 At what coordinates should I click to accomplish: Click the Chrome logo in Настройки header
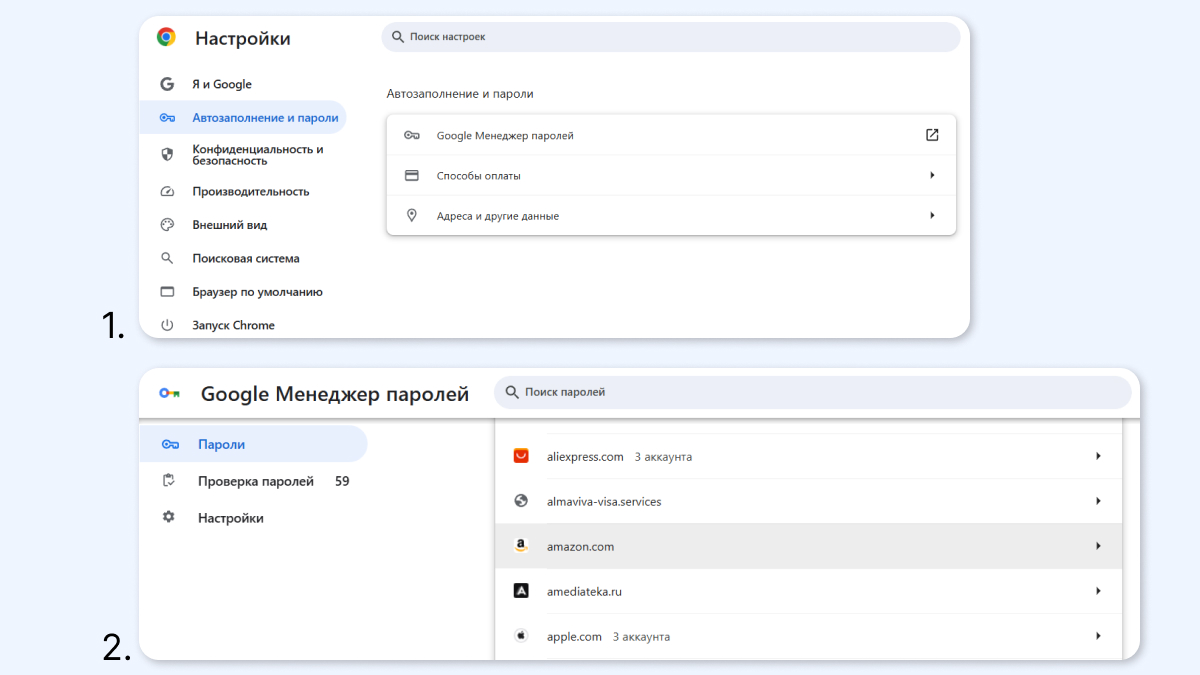coord(166,37)
